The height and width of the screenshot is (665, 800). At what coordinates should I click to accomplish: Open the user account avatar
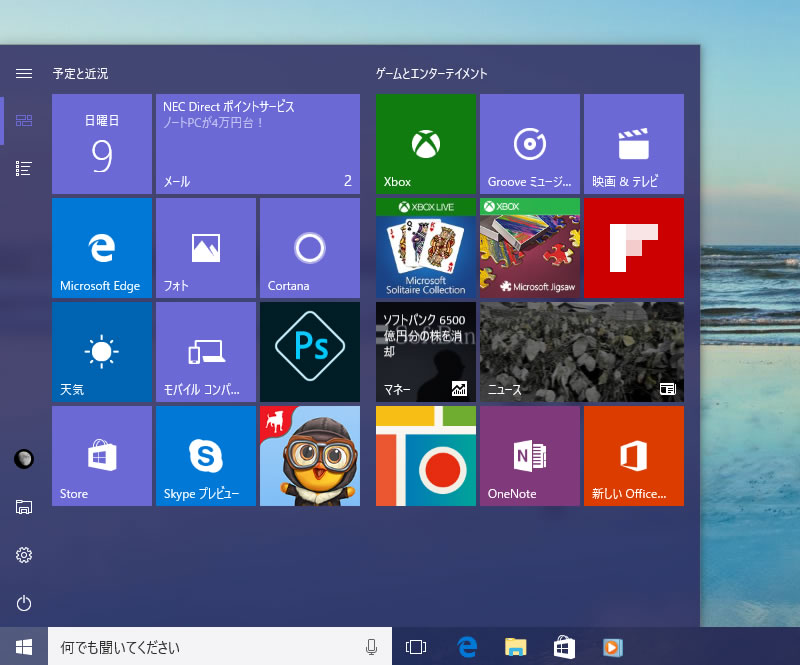(23, 459)
